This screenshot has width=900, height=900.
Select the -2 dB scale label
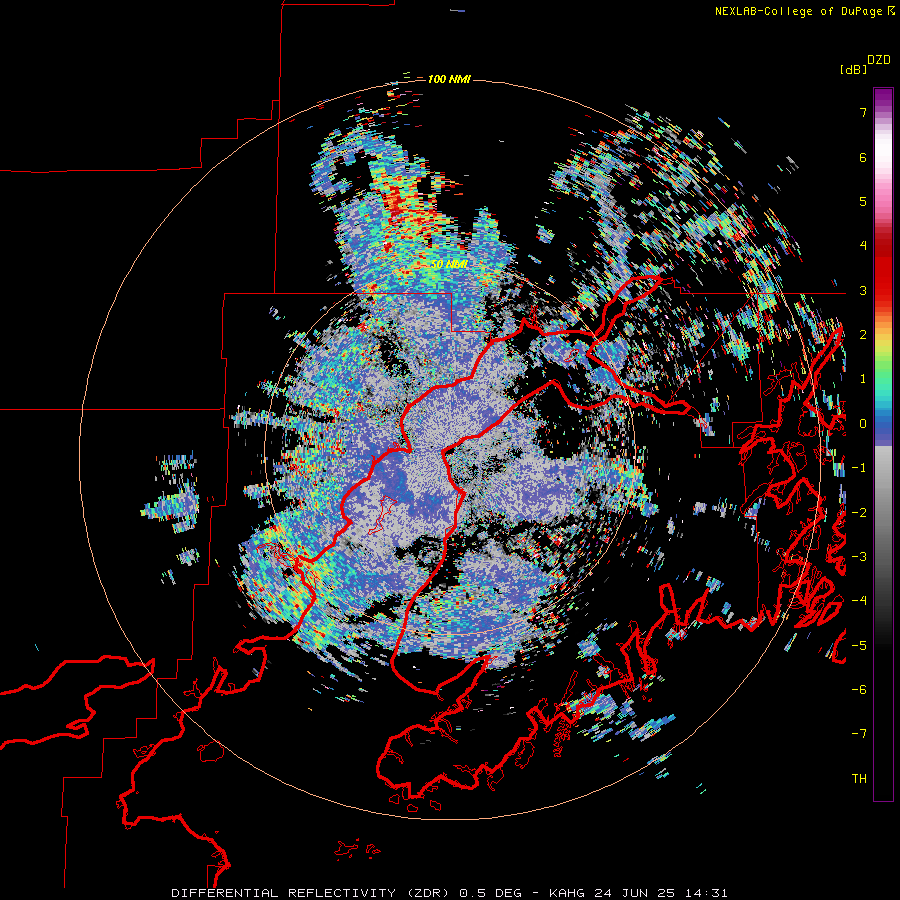859,512
